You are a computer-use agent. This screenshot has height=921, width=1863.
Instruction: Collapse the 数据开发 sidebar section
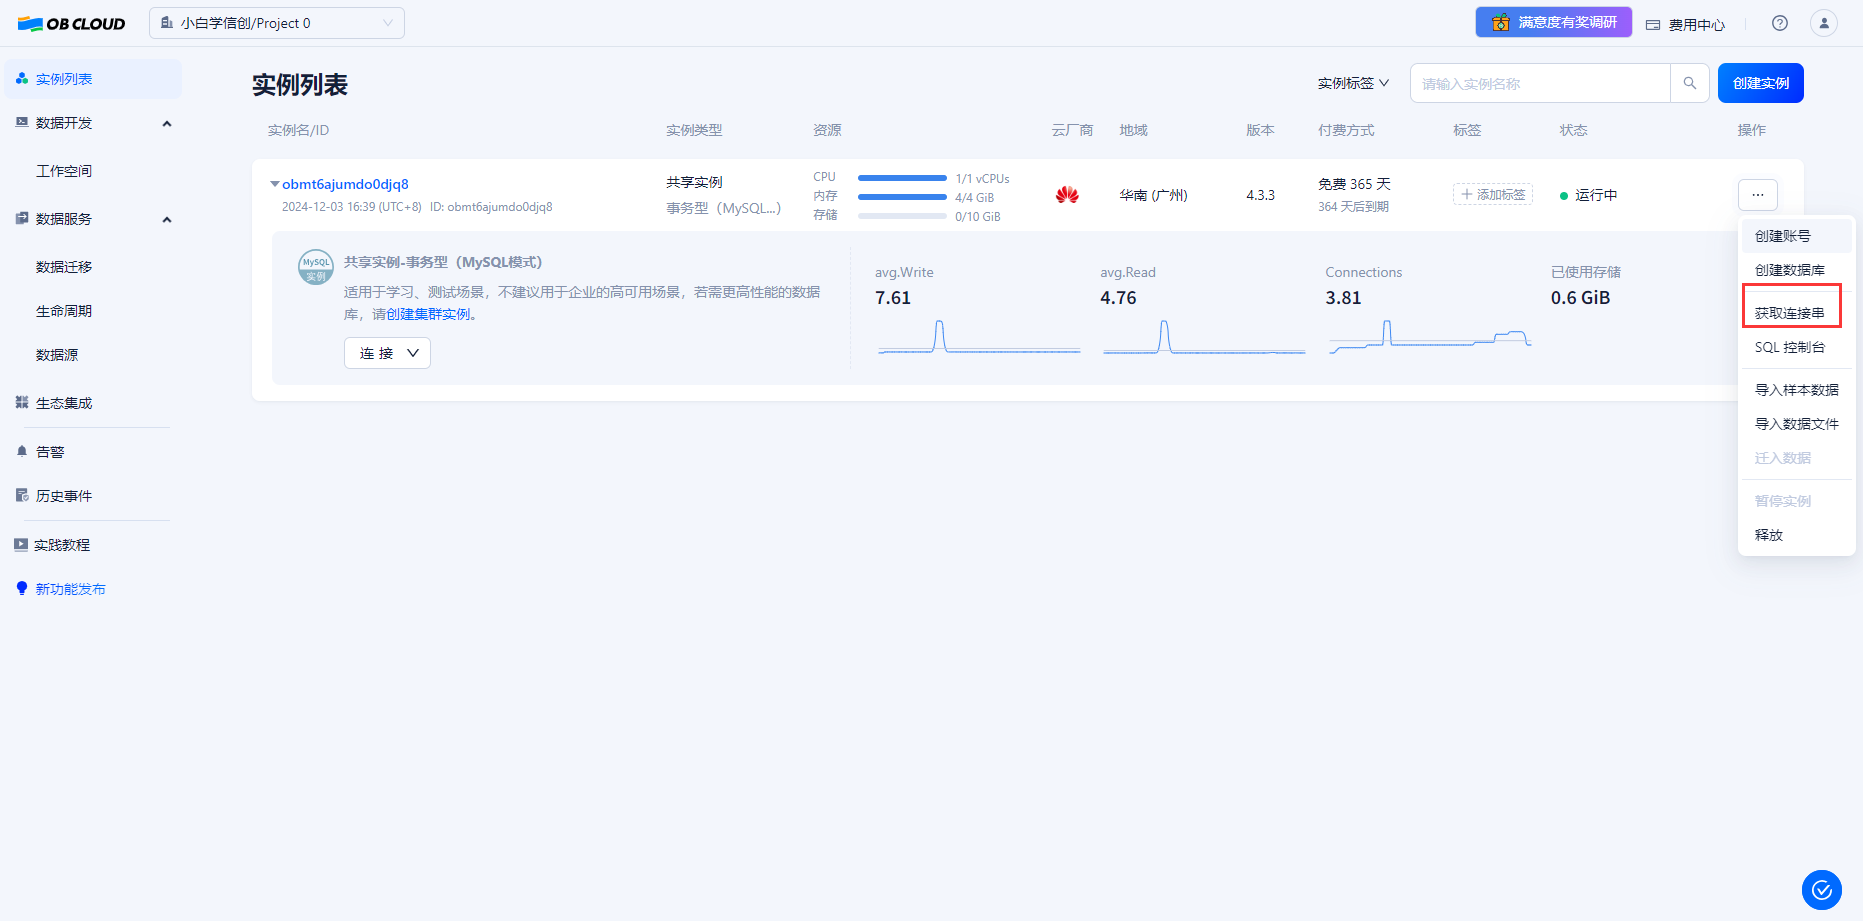point(167,123)
